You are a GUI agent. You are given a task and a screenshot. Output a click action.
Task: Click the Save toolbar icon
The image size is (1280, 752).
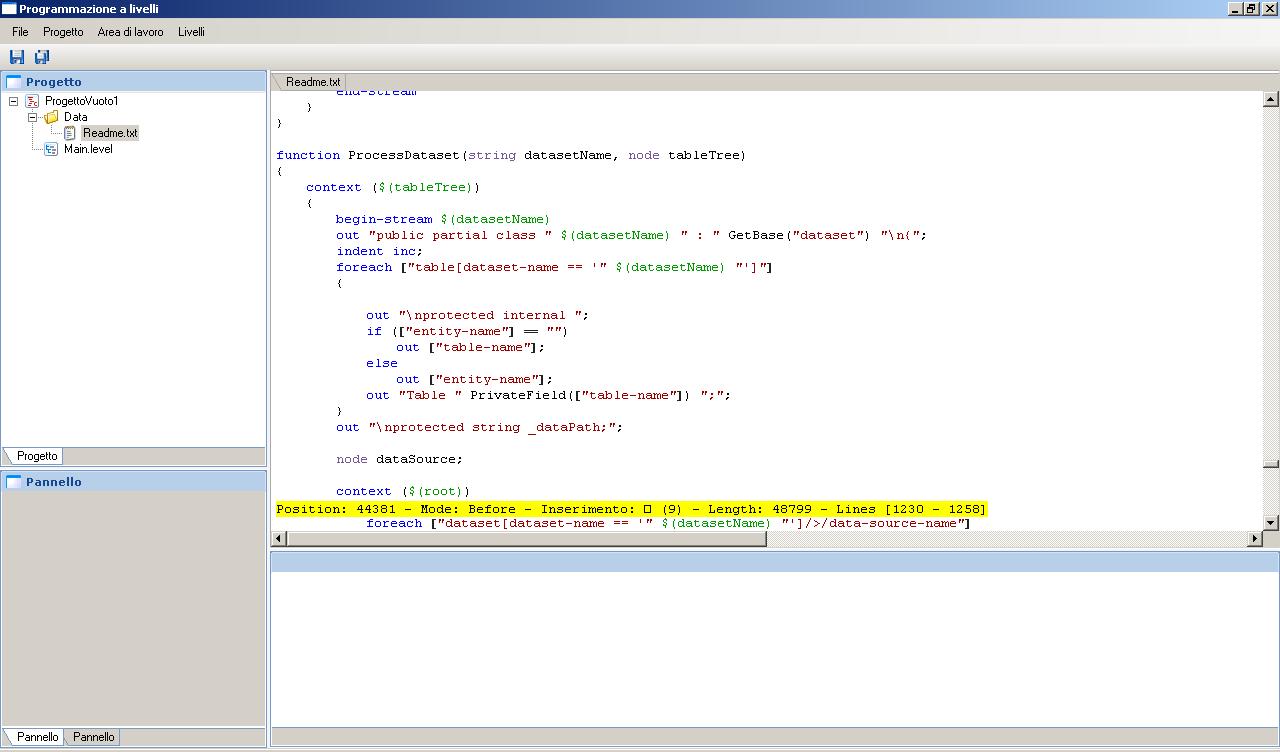[17, 57]
